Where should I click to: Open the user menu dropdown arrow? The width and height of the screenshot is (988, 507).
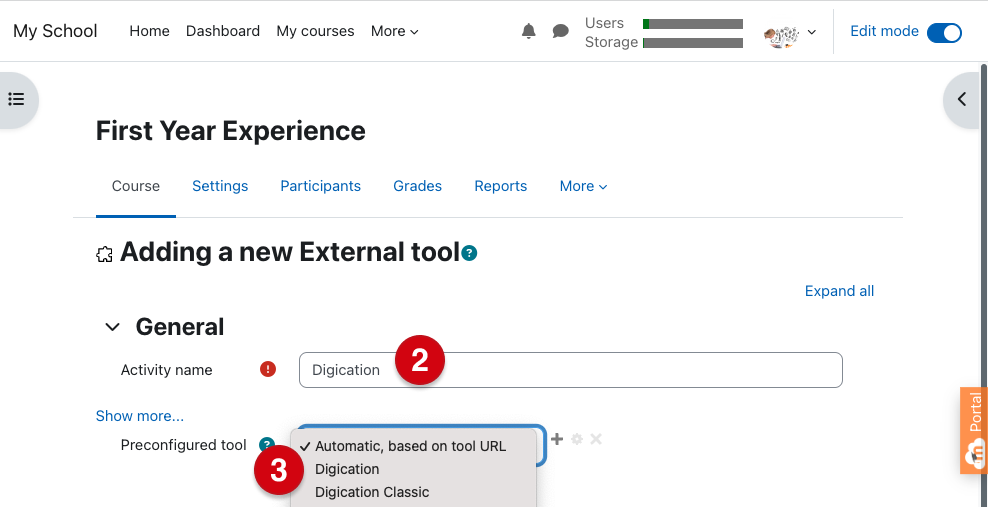point(812,32)
